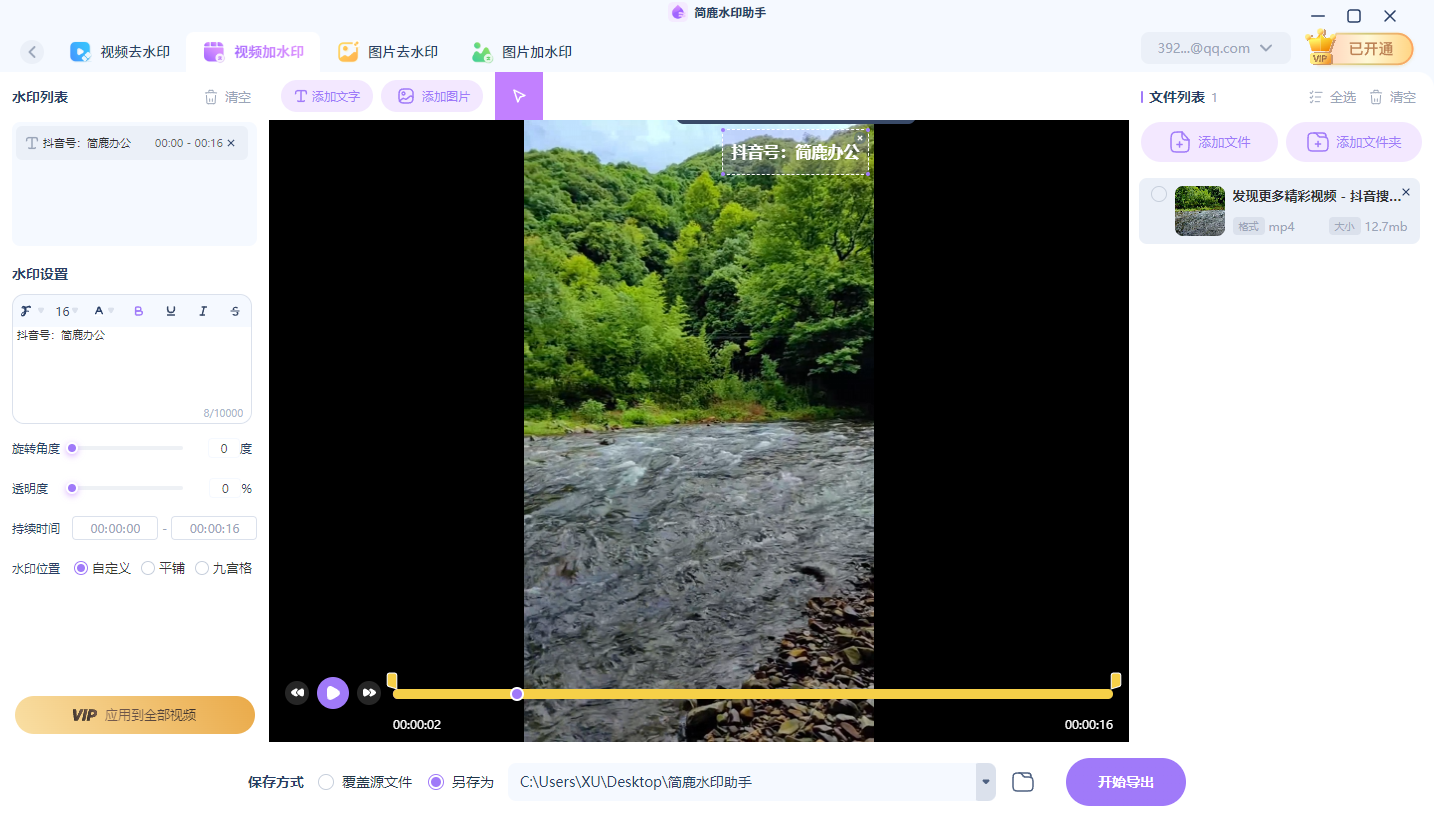
Task: Click the file name 发现更多精彩视频 - 抖音搜
Action: tap(1316, 196)
